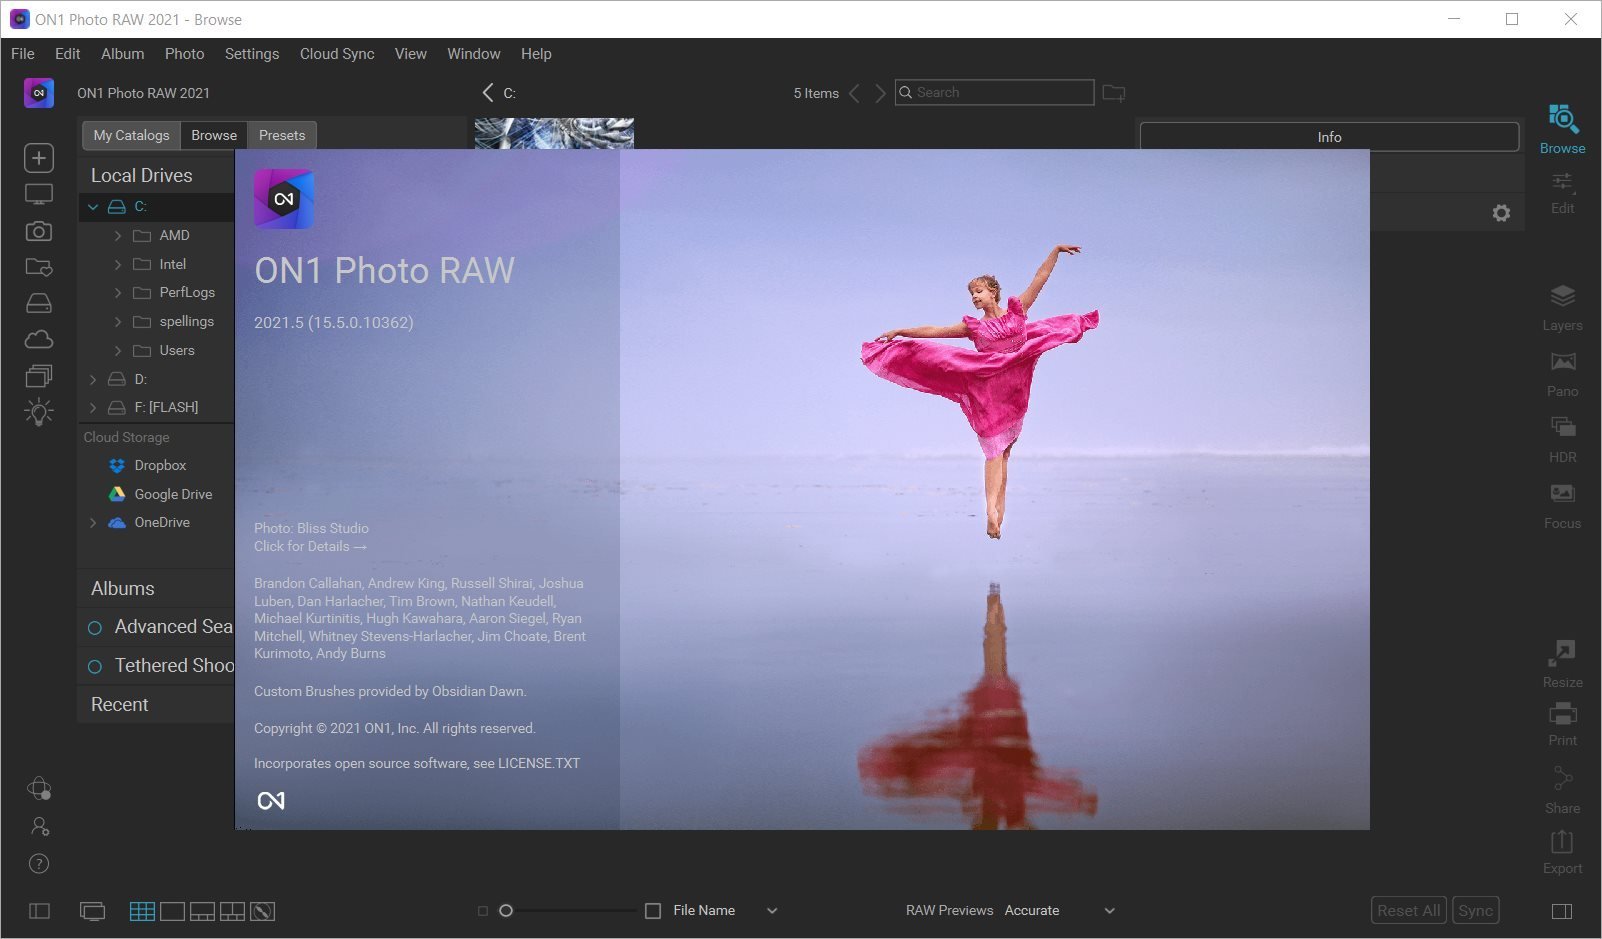The image size is (1602, 939).
Task: Expand the OneDrive entry
Action: click(93, 523)
